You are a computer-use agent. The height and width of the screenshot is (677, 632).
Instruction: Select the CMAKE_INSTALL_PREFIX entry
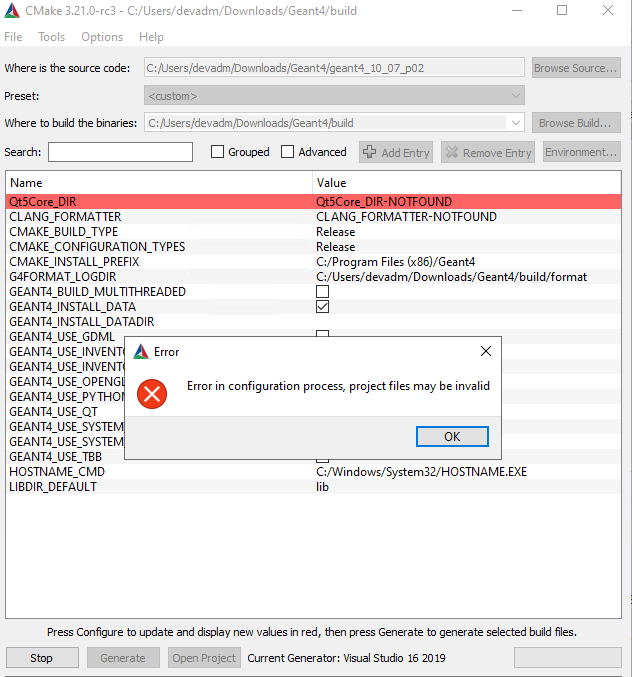(74, 262)
